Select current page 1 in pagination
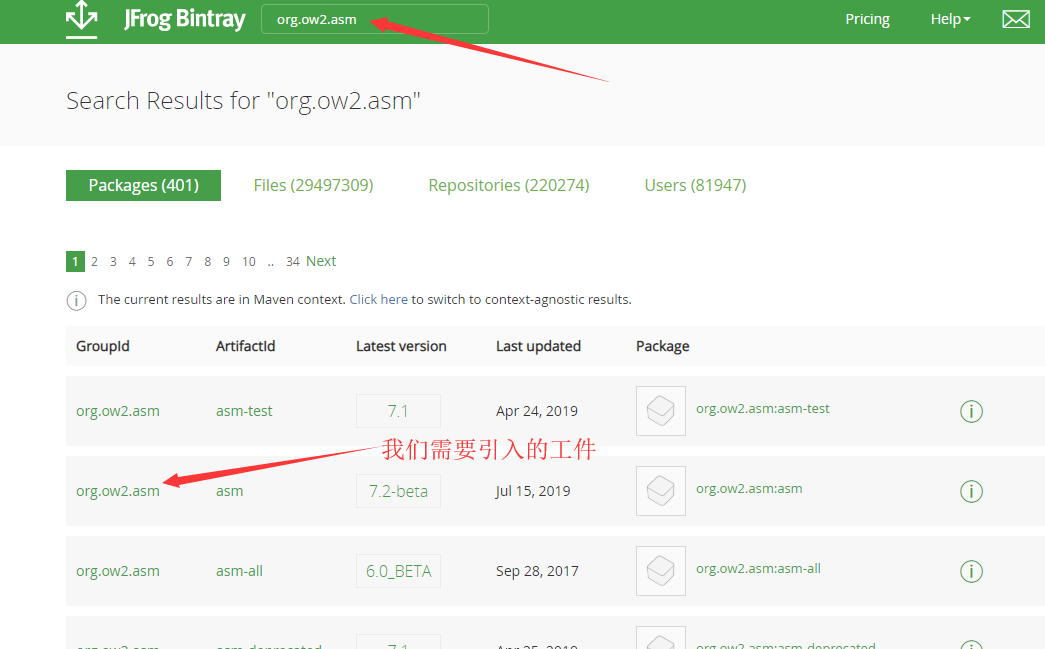1045x649 pixels. [x=75, y=261]
